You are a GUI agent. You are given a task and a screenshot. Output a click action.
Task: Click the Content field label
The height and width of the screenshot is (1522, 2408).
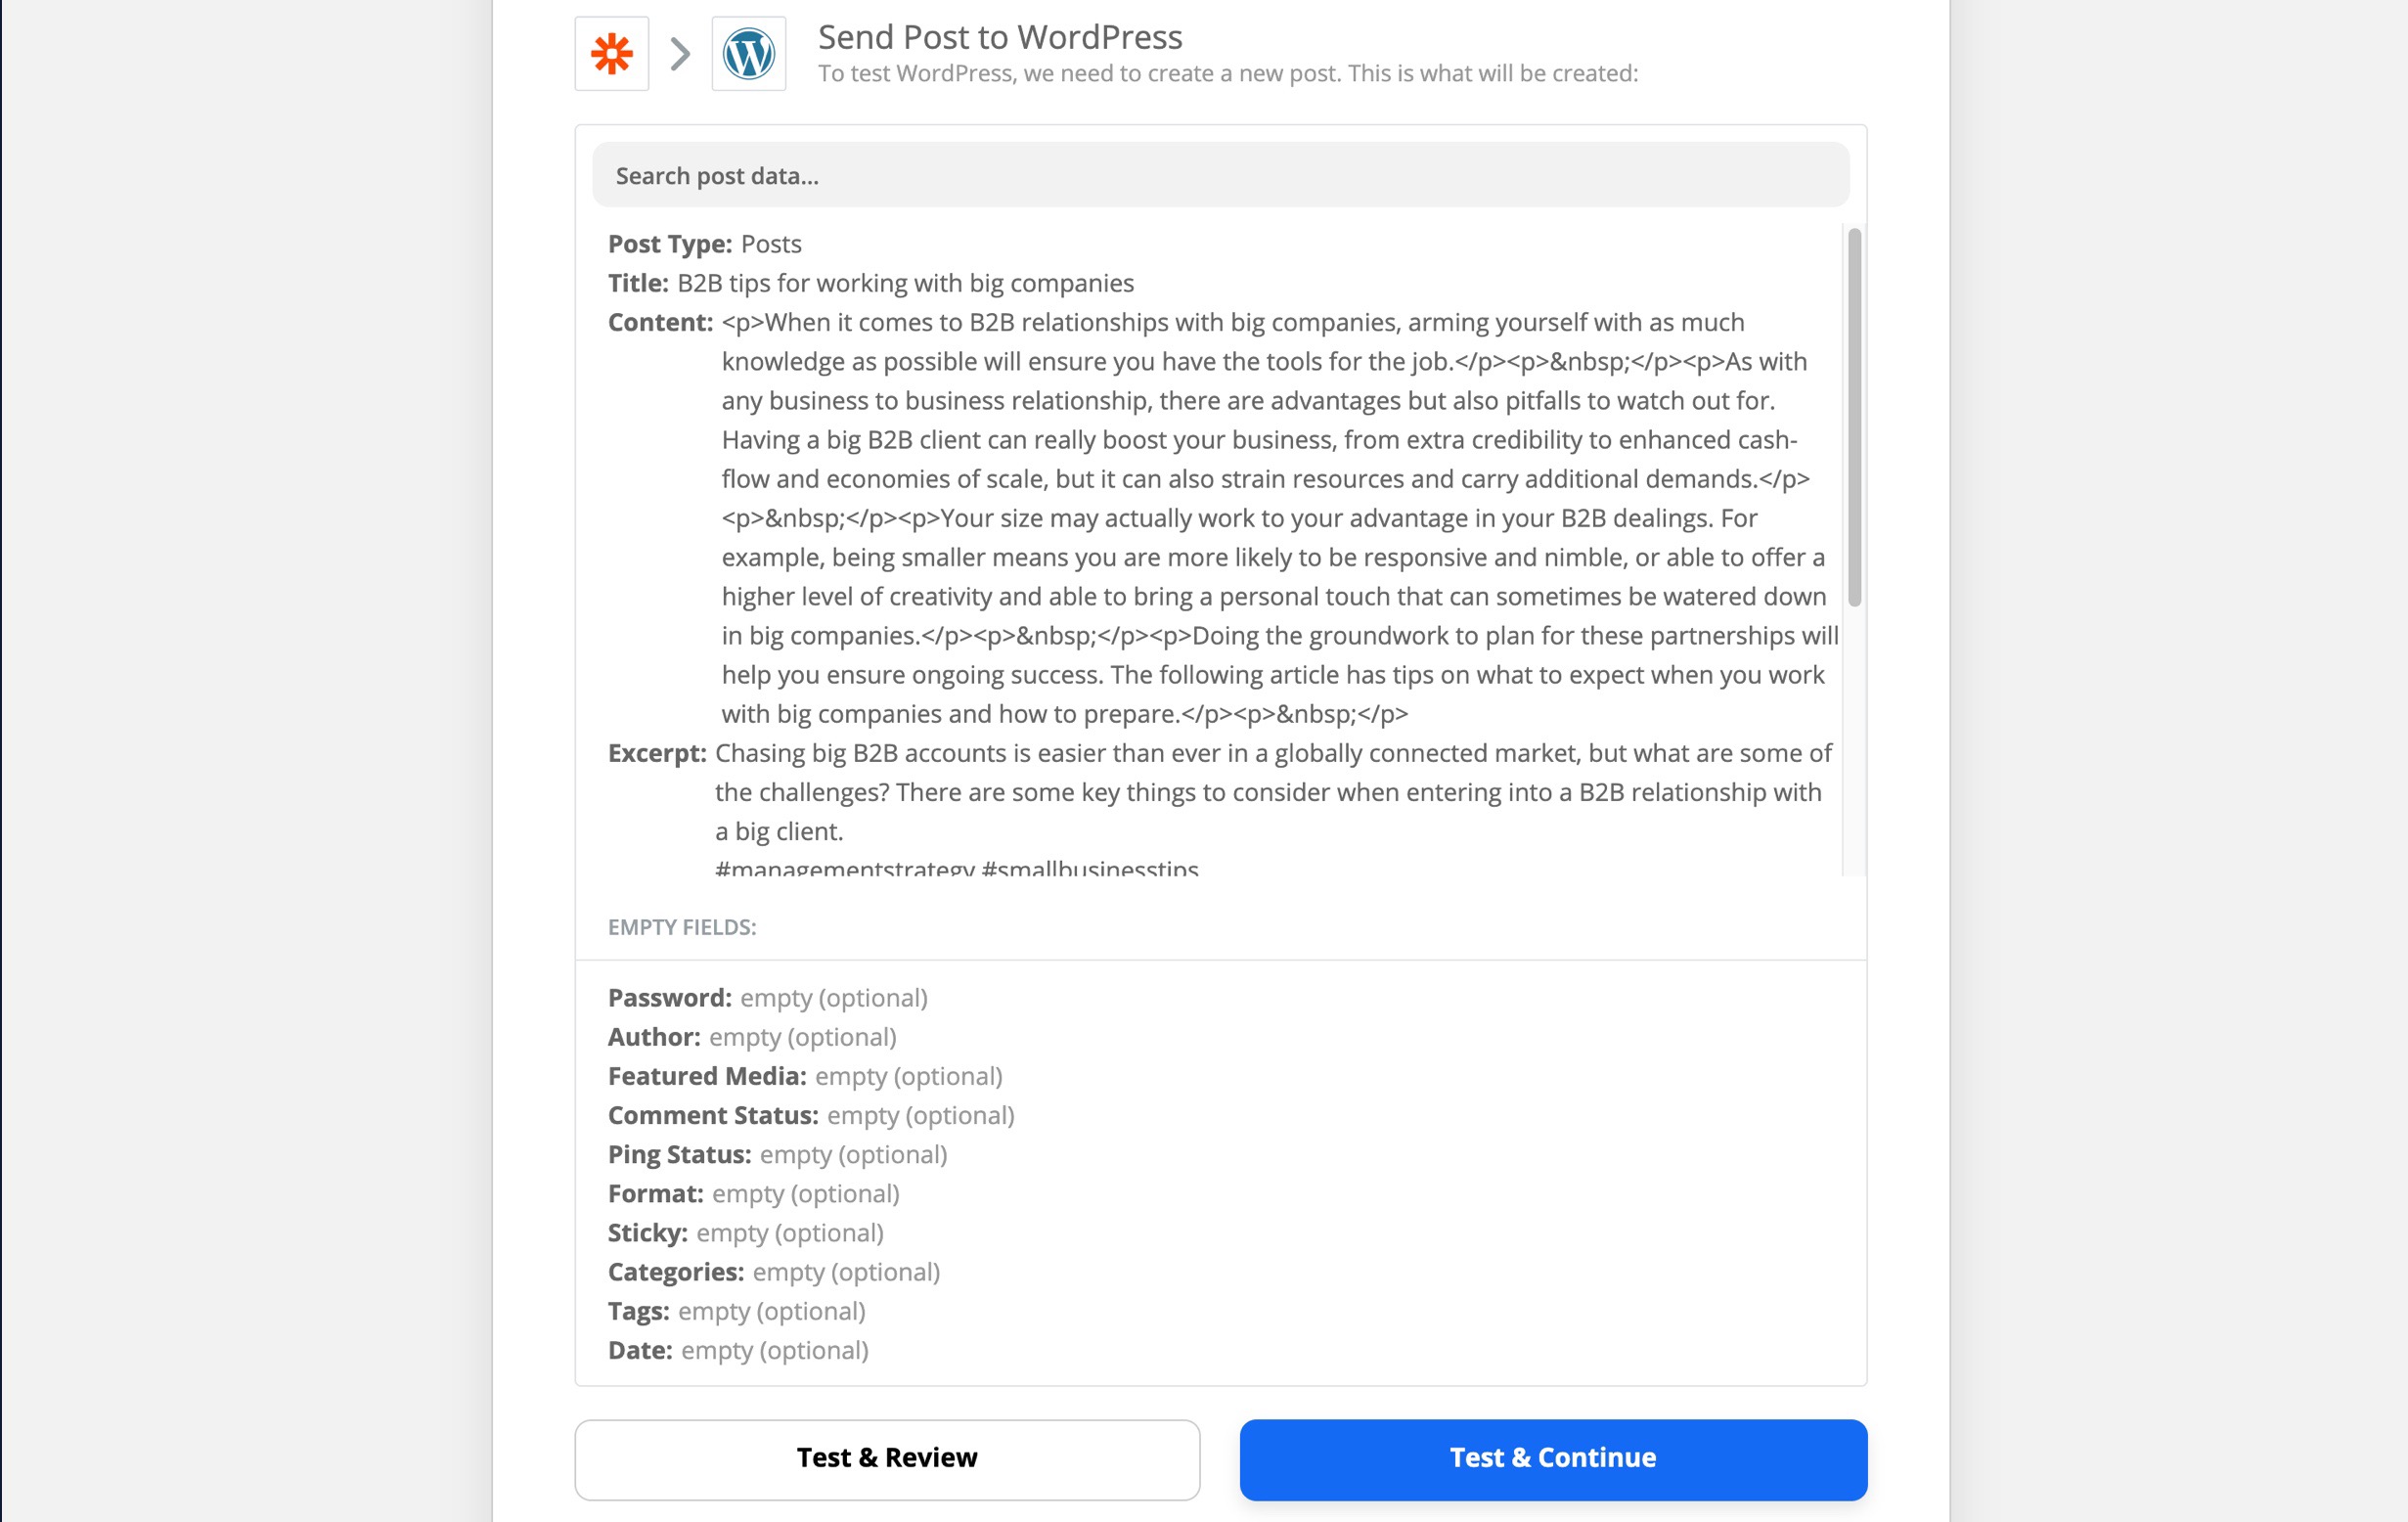pos(660,322)
